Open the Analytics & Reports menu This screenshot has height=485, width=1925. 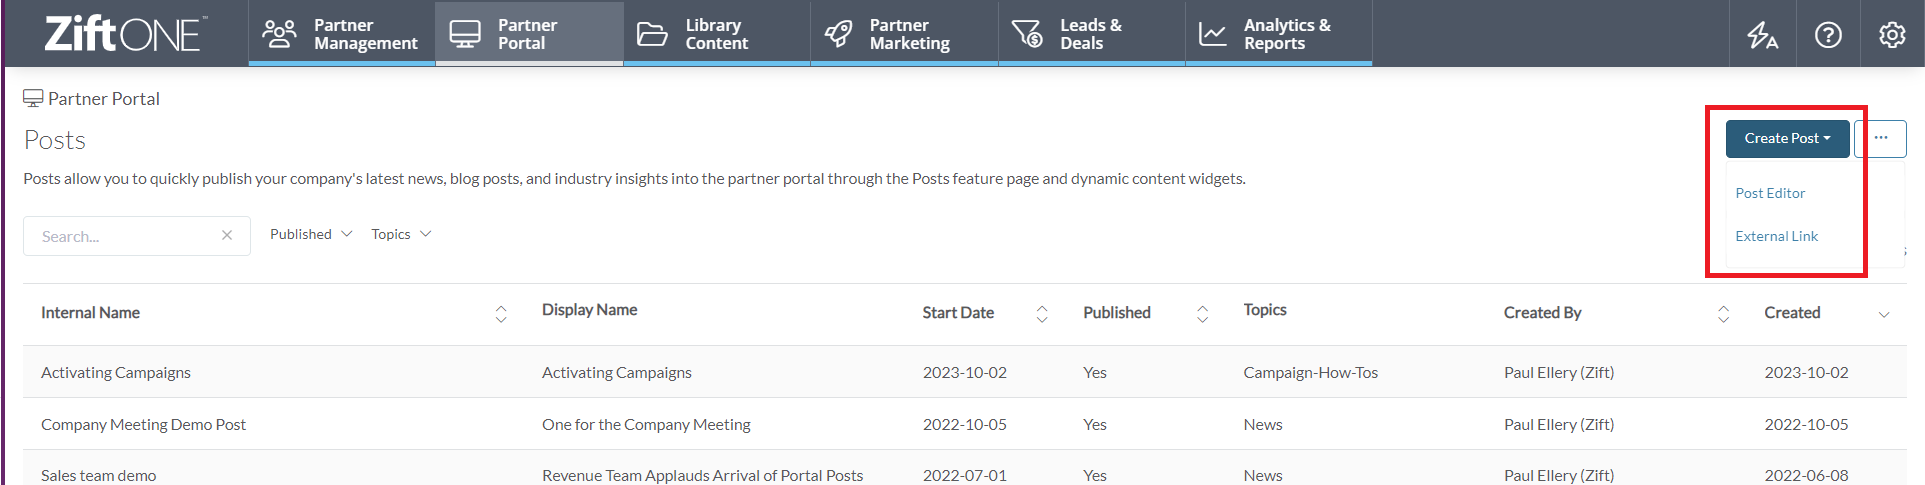coord(1279,34)
